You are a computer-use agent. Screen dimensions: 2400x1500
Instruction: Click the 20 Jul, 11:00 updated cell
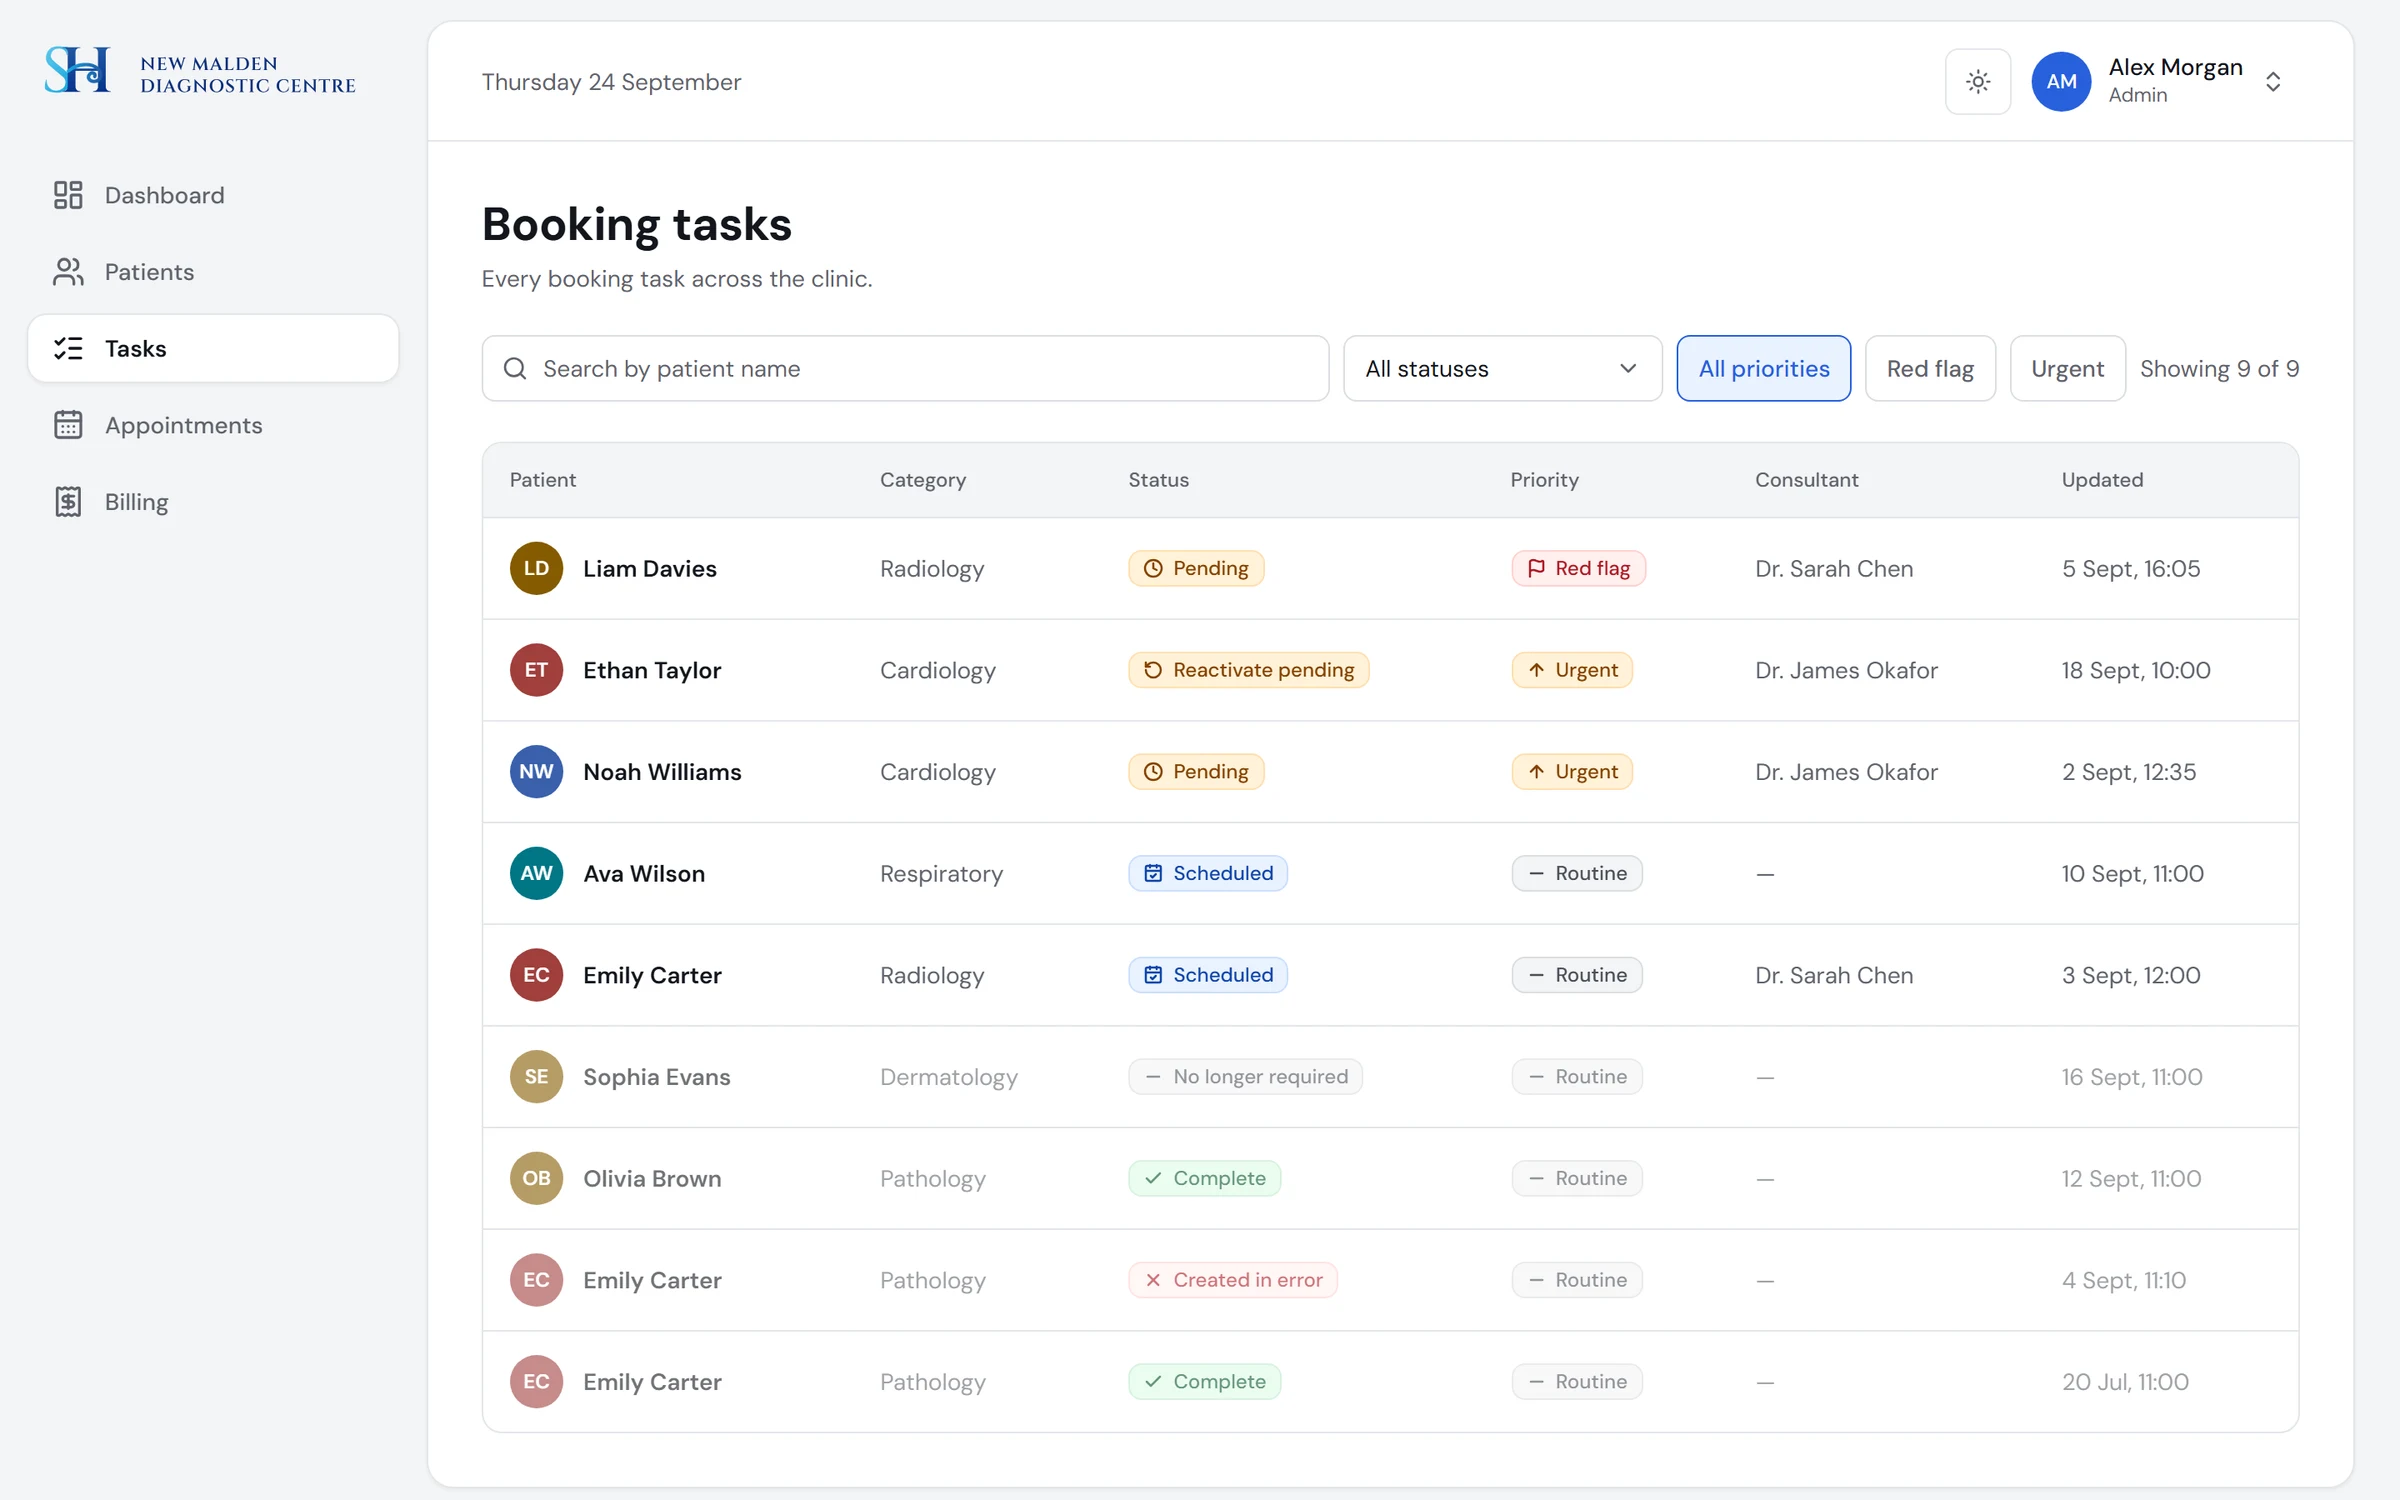click(2125, 1382)
